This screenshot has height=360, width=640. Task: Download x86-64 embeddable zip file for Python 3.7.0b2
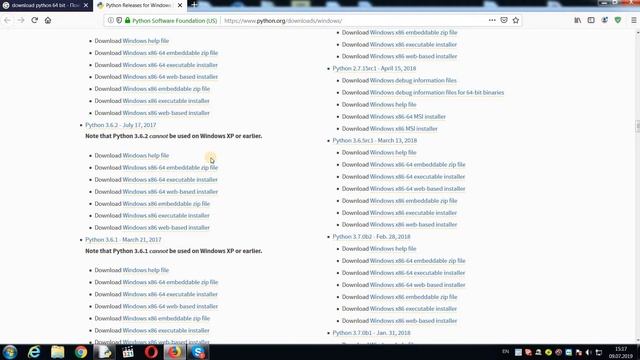click(418, 261)
